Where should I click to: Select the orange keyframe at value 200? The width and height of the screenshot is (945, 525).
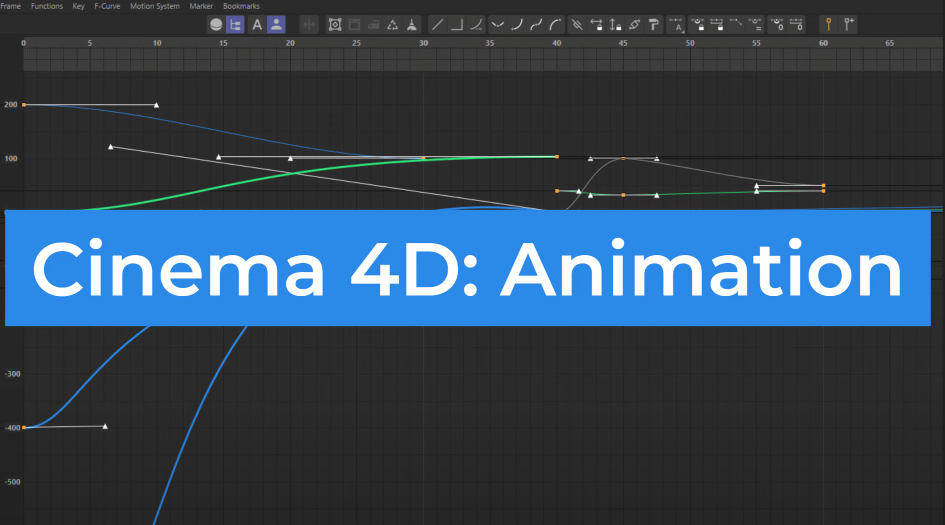[x=24, y=104]
